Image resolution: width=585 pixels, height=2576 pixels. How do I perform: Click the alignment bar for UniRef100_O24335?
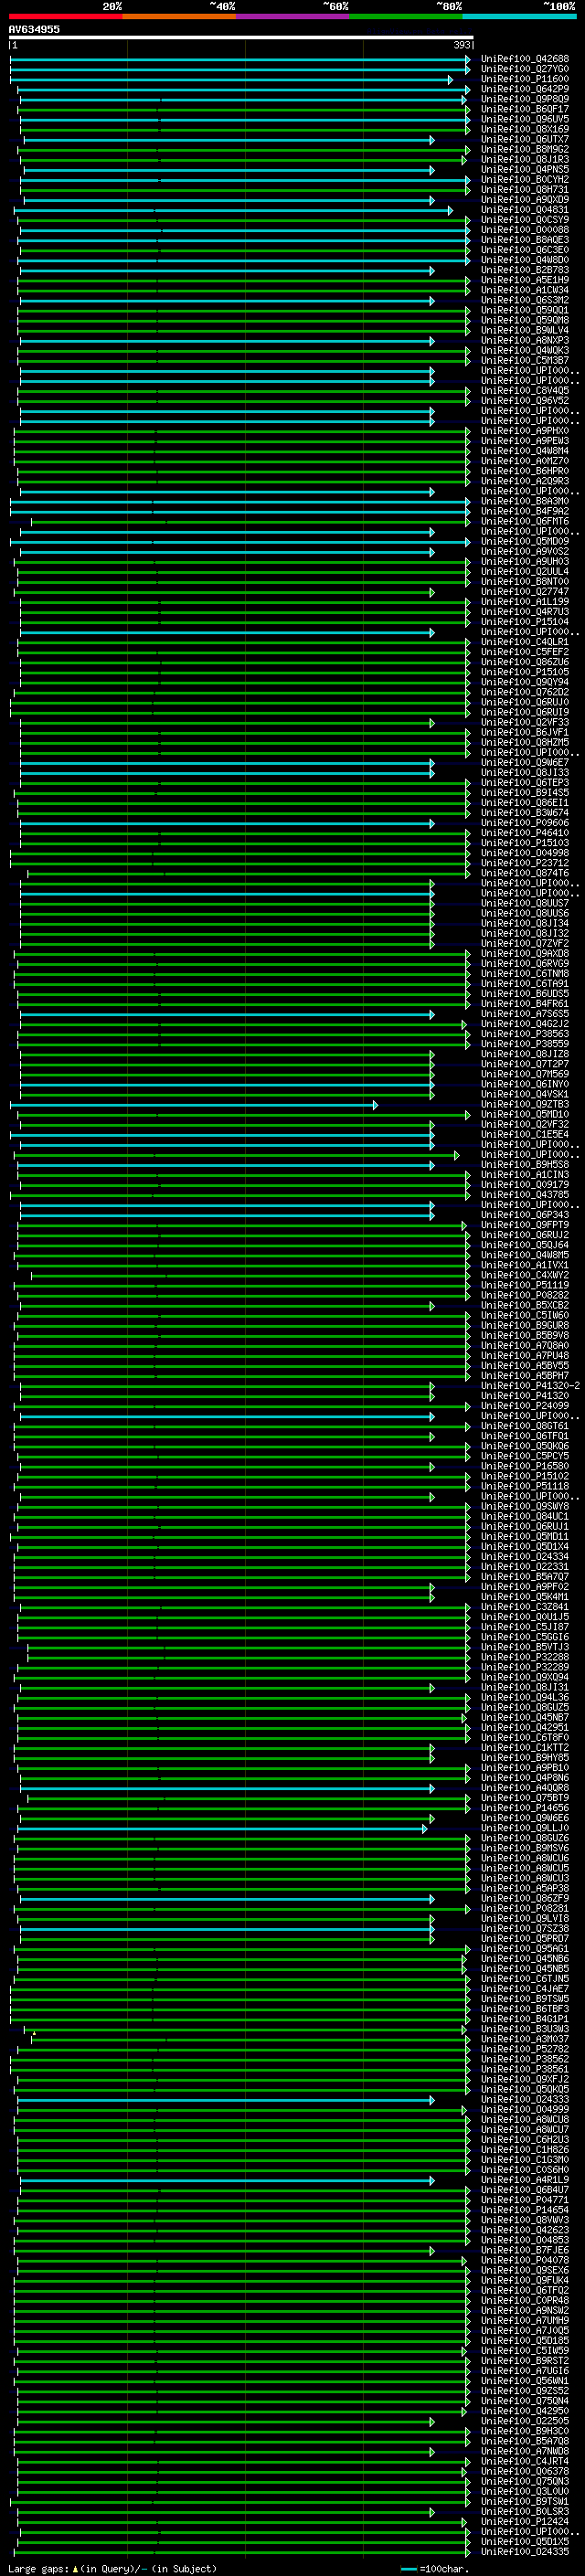pyautogui.click(x=243, y=2551)
